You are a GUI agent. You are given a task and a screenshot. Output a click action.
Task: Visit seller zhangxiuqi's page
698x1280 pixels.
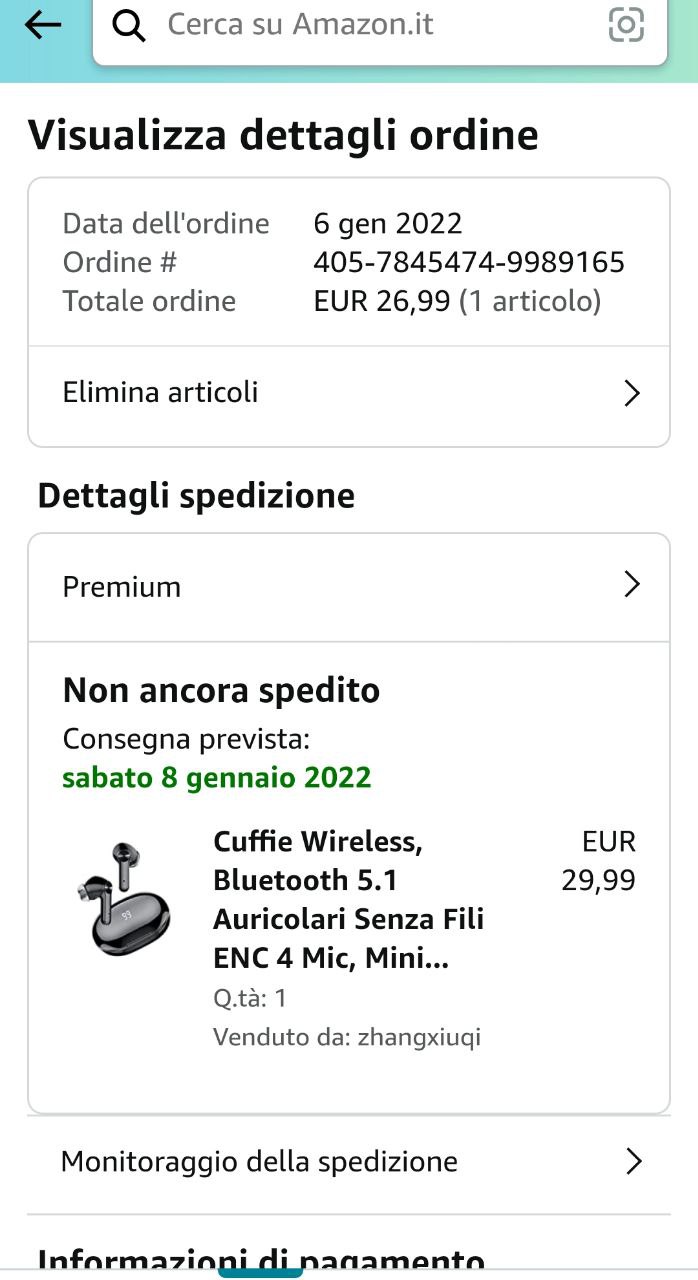click(x=418, y=1037)
